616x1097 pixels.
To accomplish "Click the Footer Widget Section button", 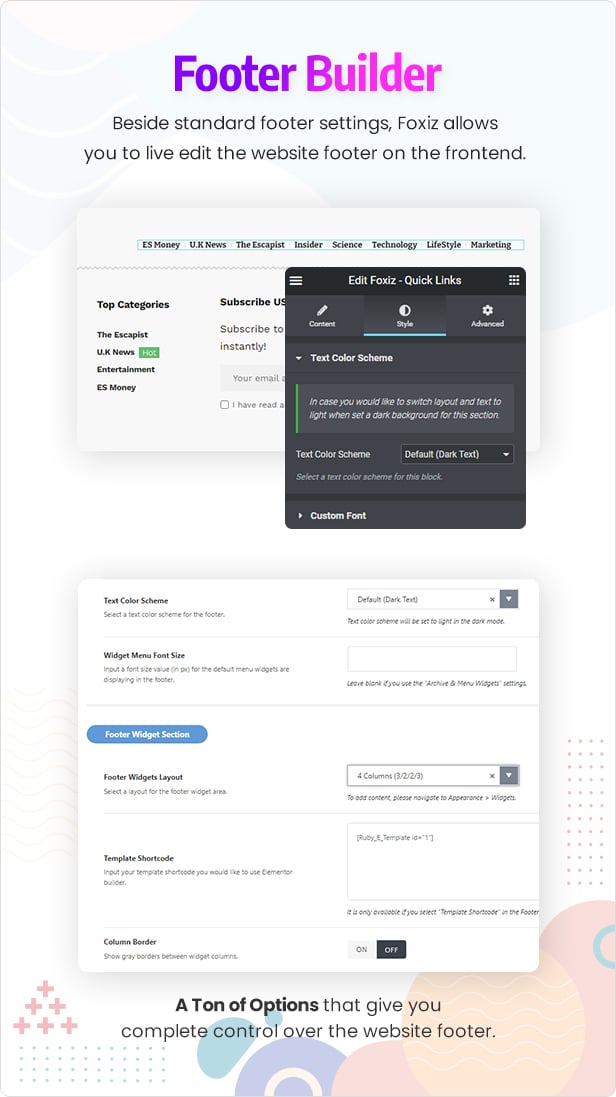I will point(147,734).
